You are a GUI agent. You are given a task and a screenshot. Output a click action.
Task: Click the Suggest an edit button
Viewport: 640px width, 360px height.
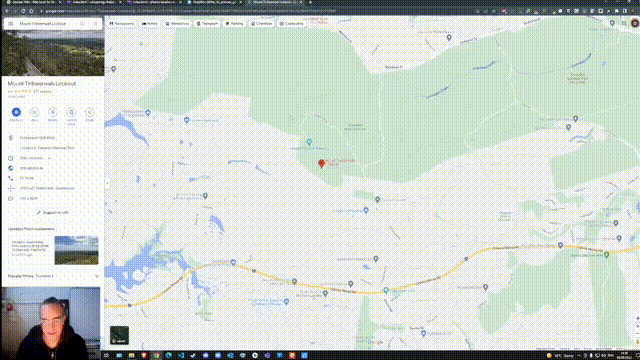(x=53, y=212)
